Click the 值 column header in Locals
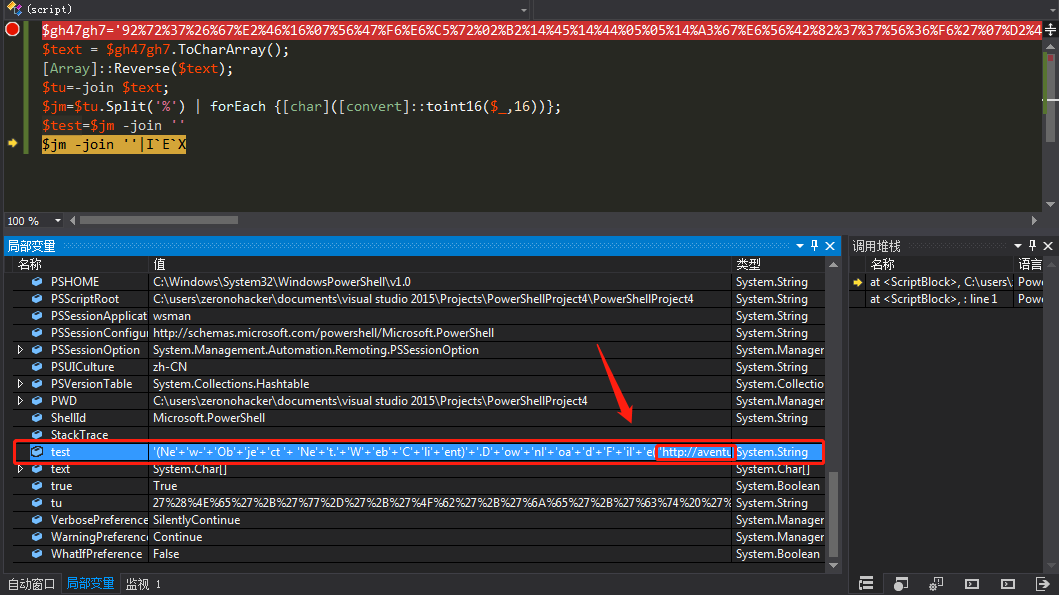Screen dimensions: 1059x595 click(x=440, y=264)
